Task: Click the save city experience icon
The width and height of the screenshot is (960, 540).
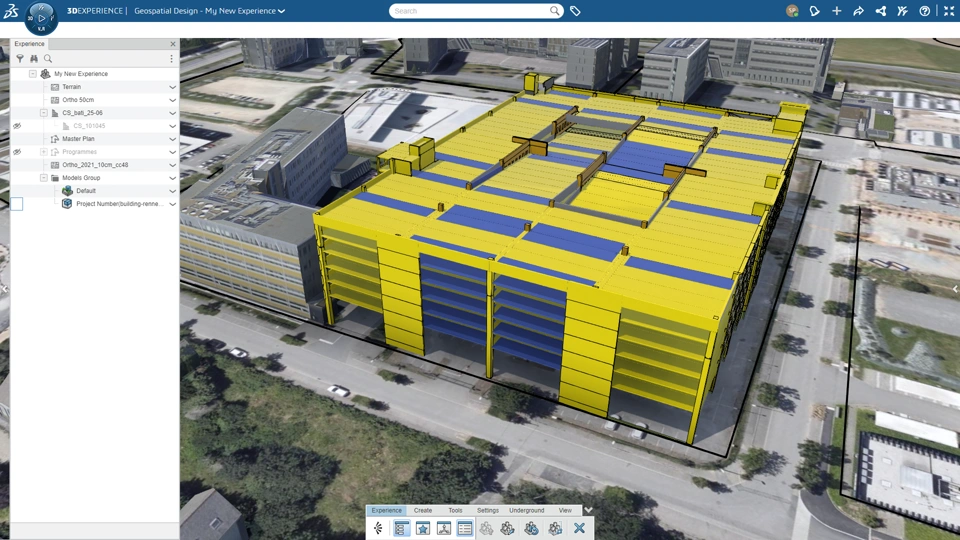Action: click(x=555, y=528)
